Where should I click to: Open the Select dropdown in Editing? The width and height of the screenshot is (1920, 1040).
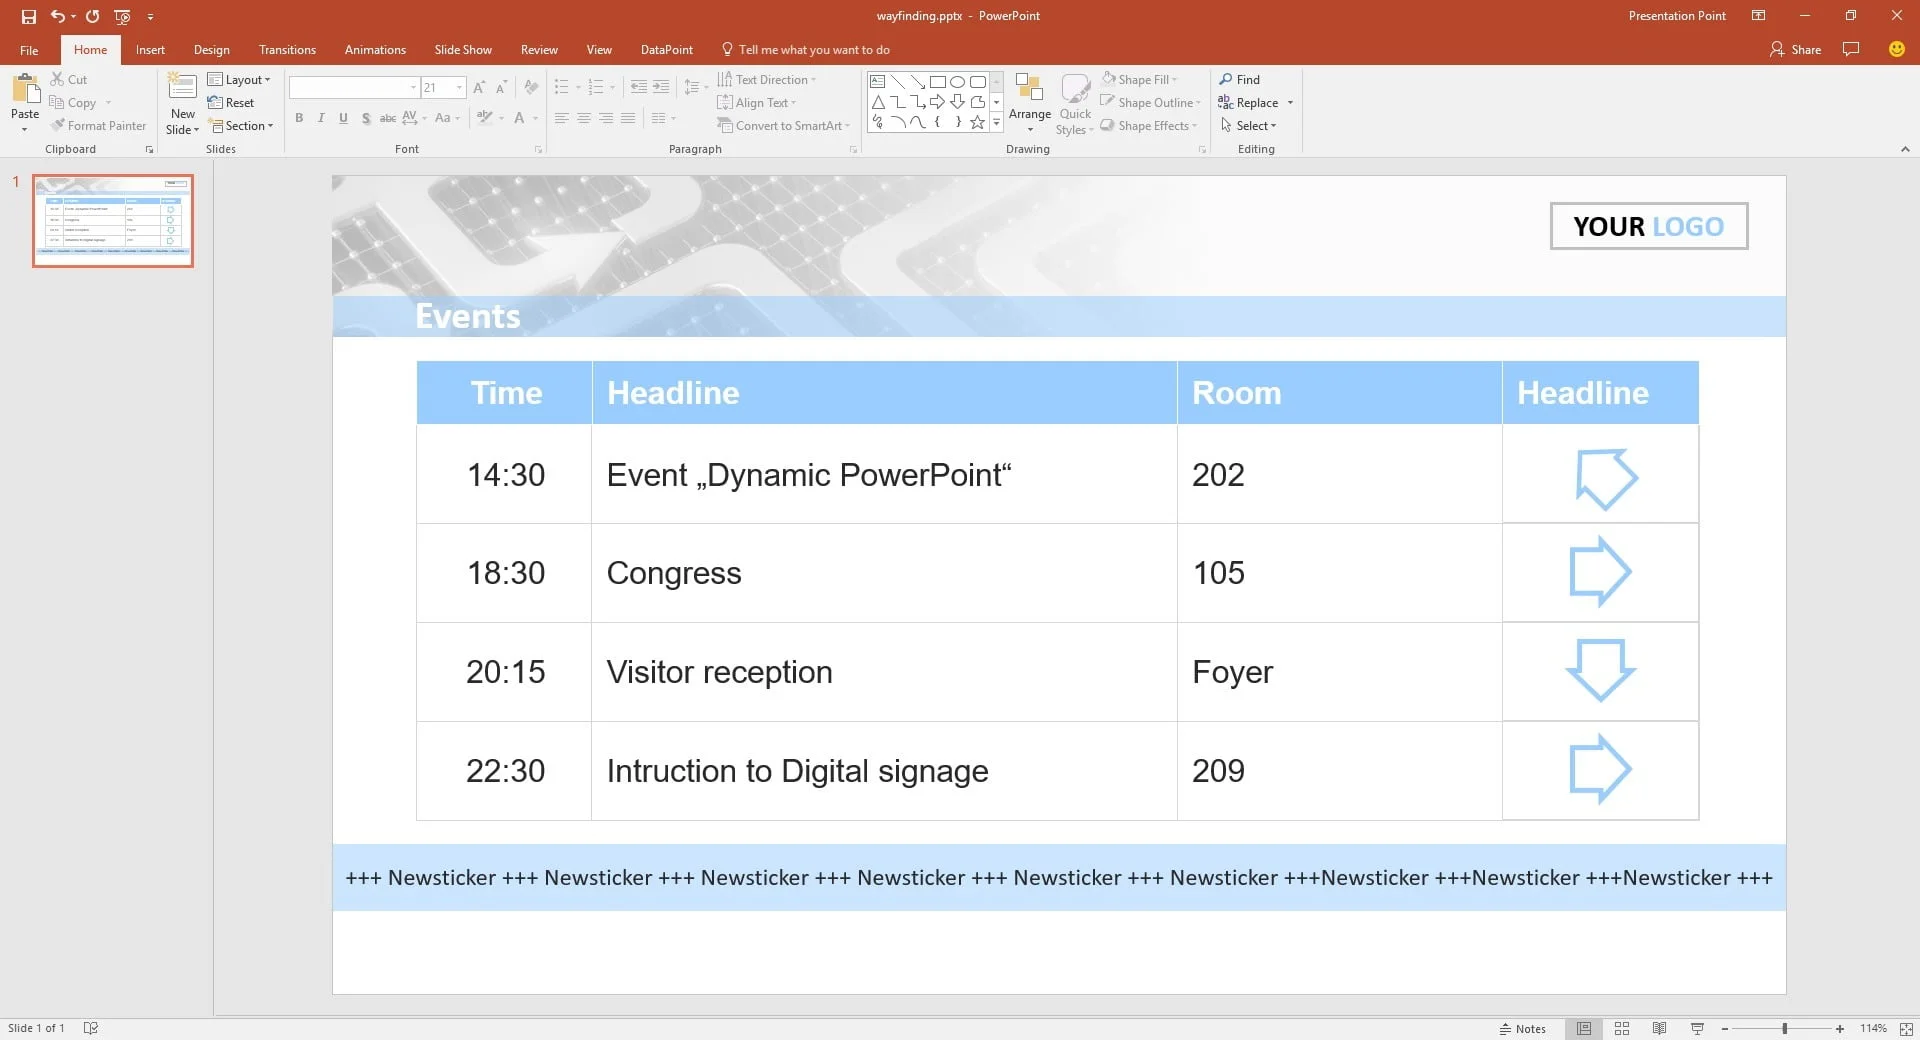coord(1248,126)
